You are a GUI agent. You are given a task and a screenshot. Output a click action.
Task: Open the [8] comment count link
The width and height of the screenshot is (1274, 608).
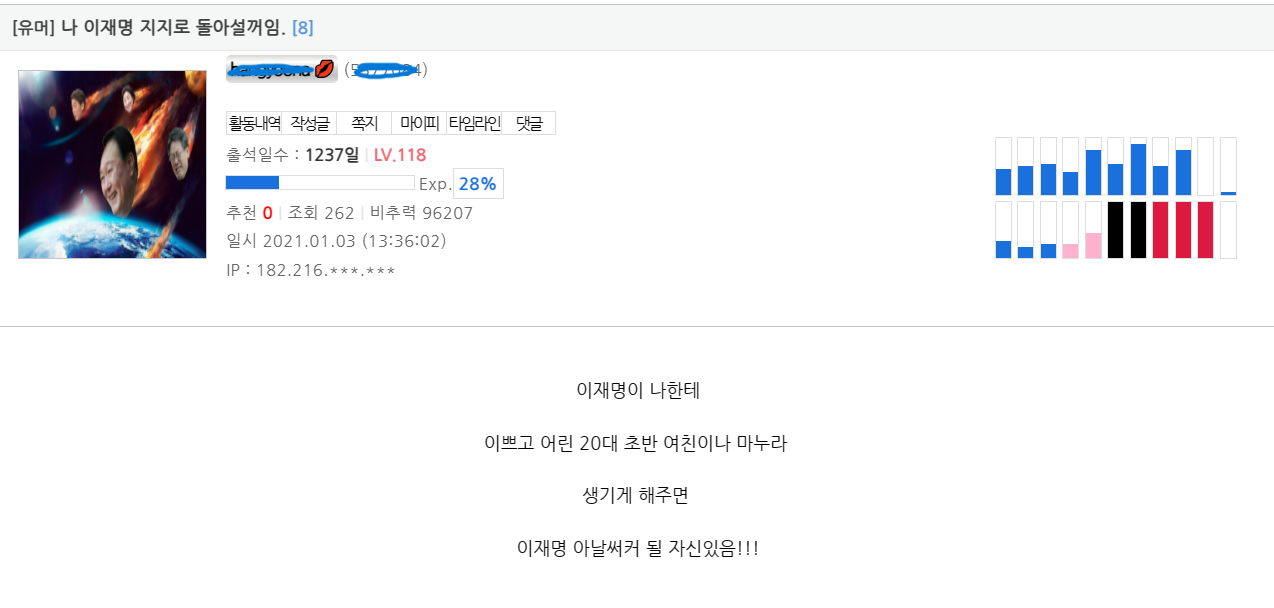(302, 28)
